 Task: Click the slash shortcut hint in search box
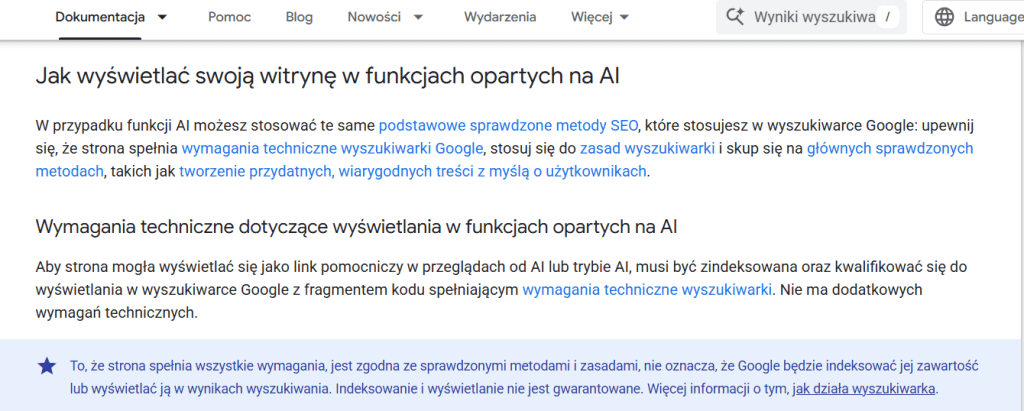pos(886,17)
